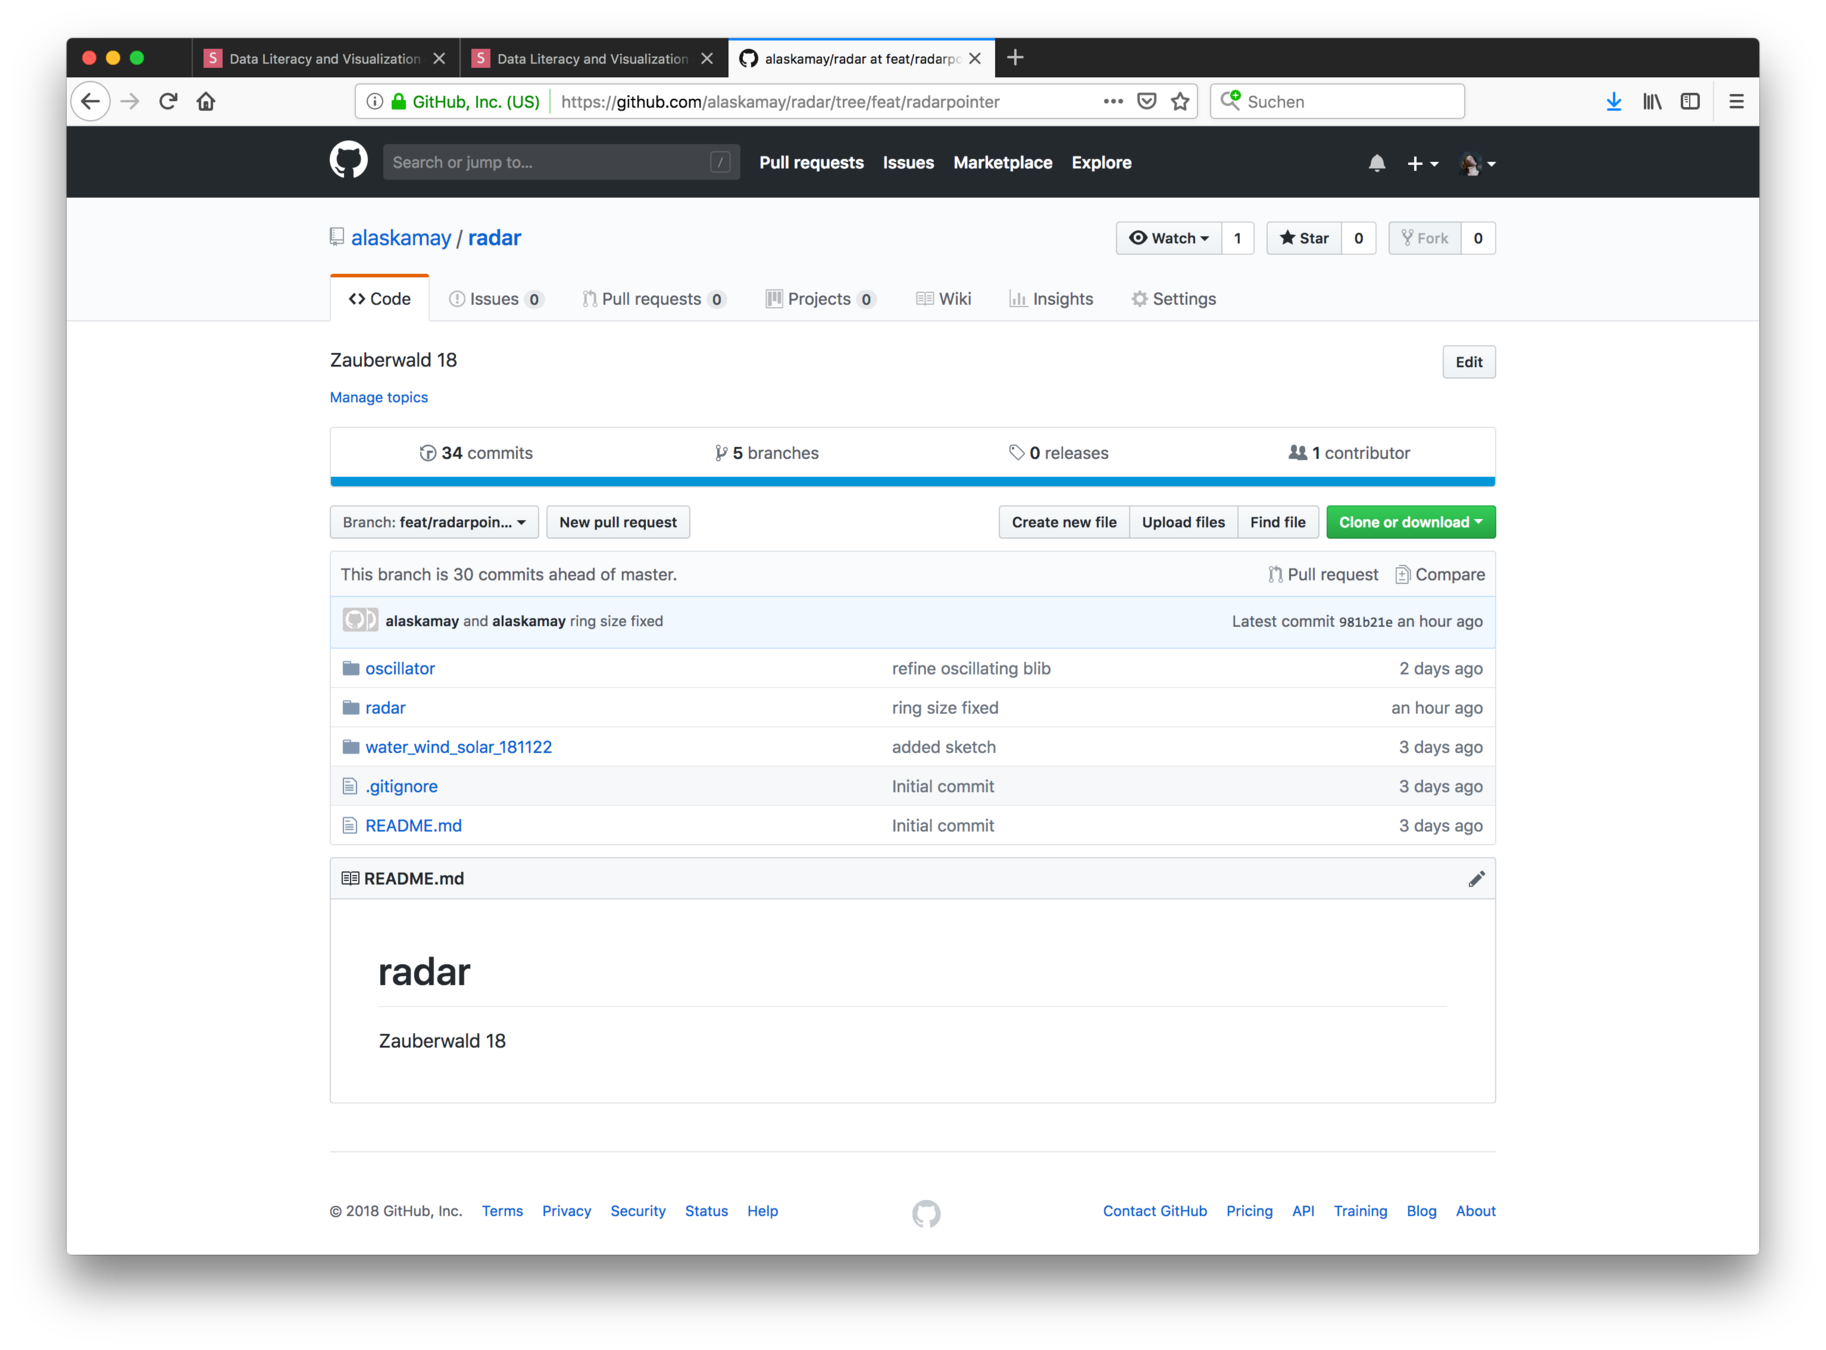
Task: Click the GitHub Octocat logo in header
Action: (348, 161)
